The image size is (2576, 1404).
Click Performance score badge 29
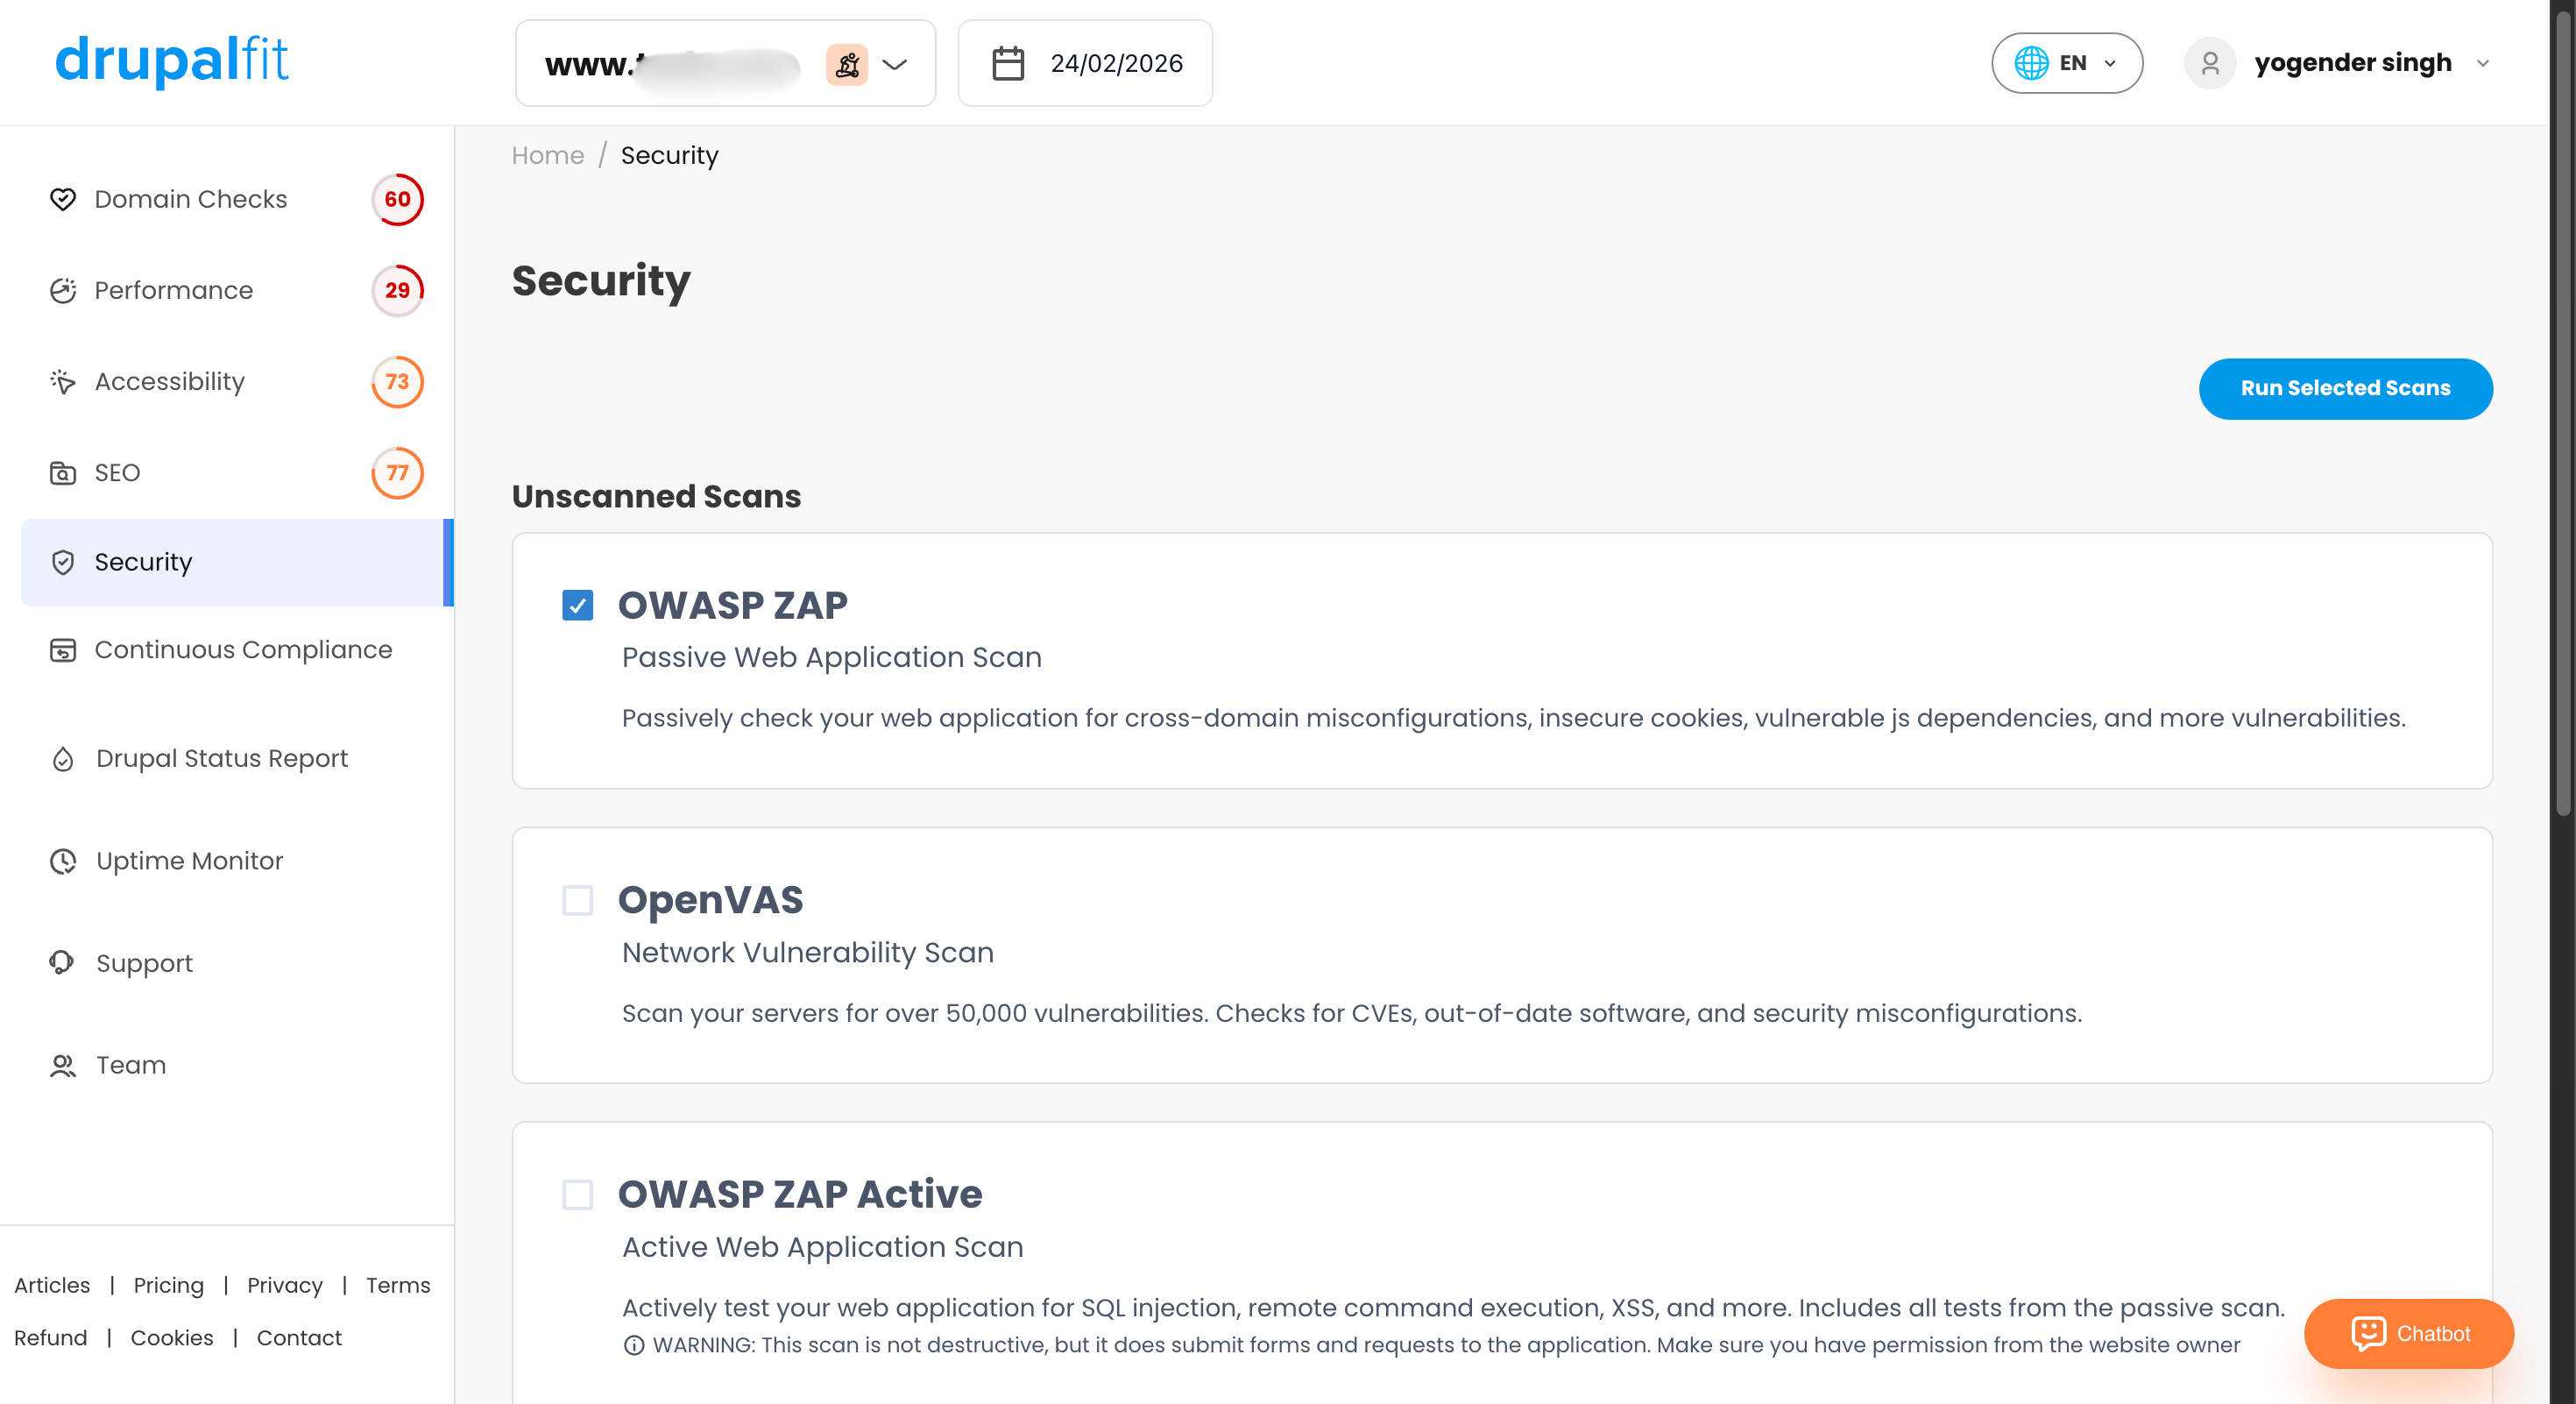point(398,290)
